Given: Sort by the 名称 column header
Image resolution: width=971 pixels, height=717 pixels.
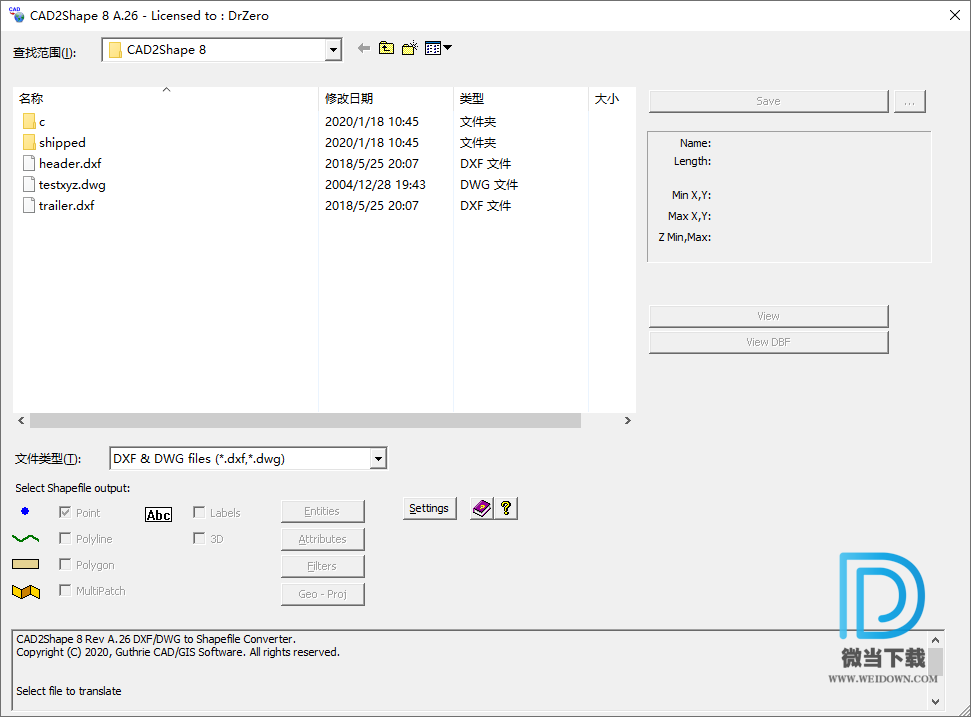Looking at the screenshot, I should (x=165, y=98).
